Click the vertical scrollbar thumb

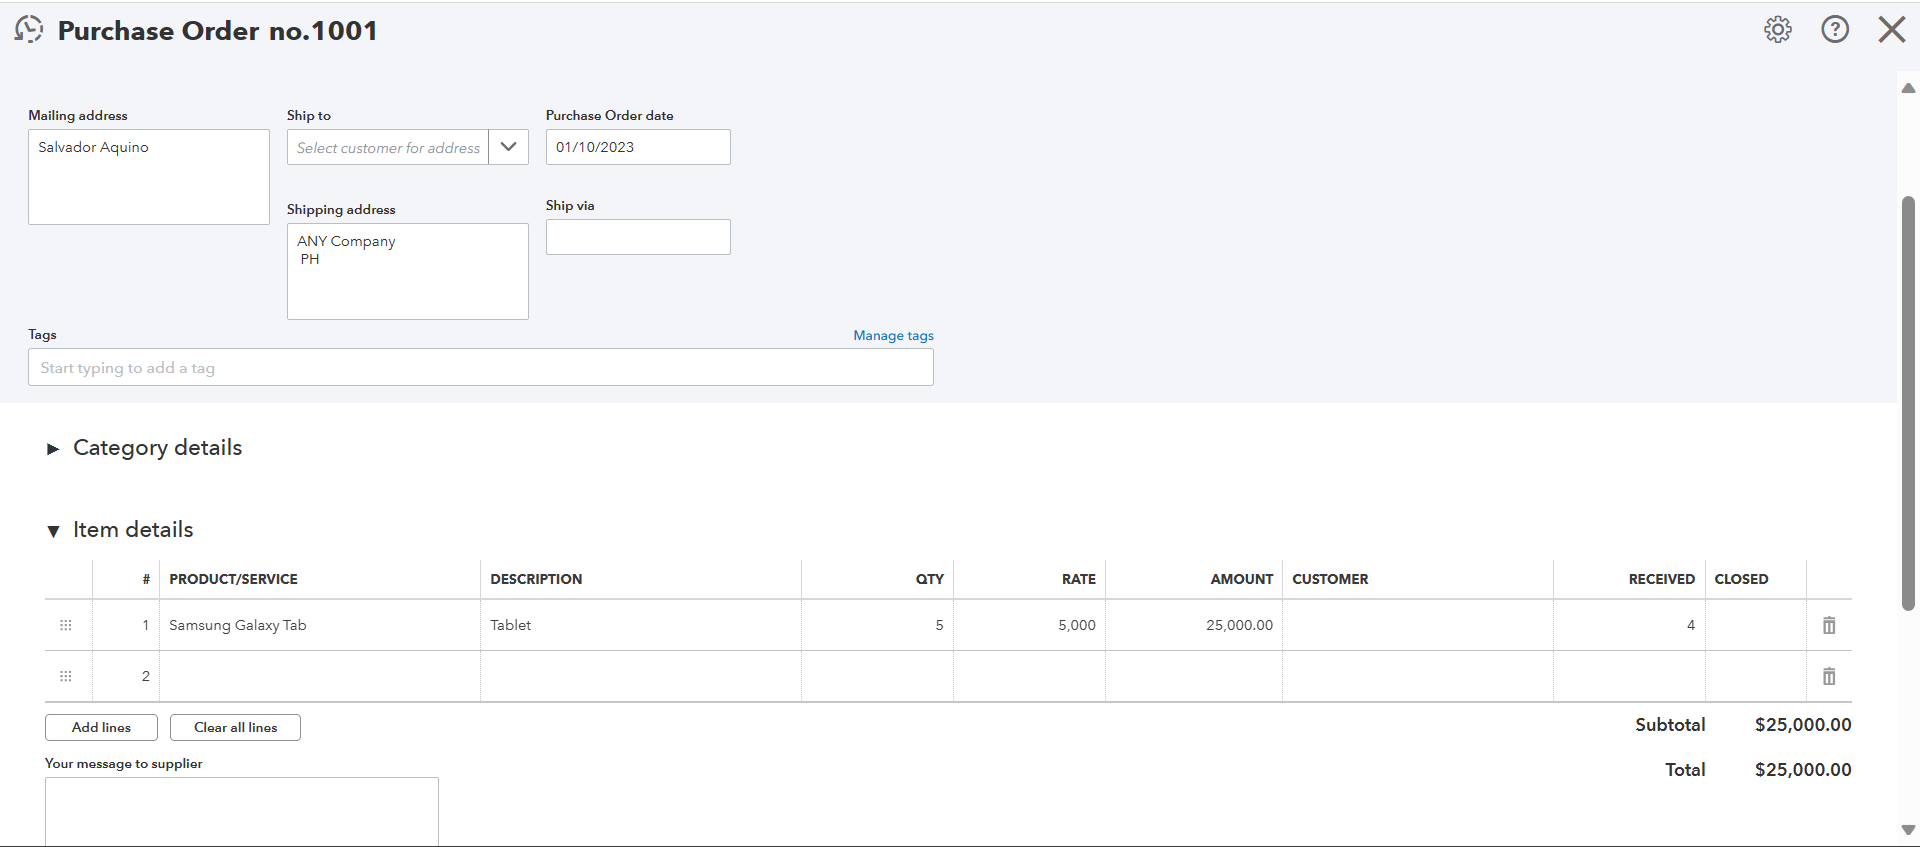[1907, 400]
